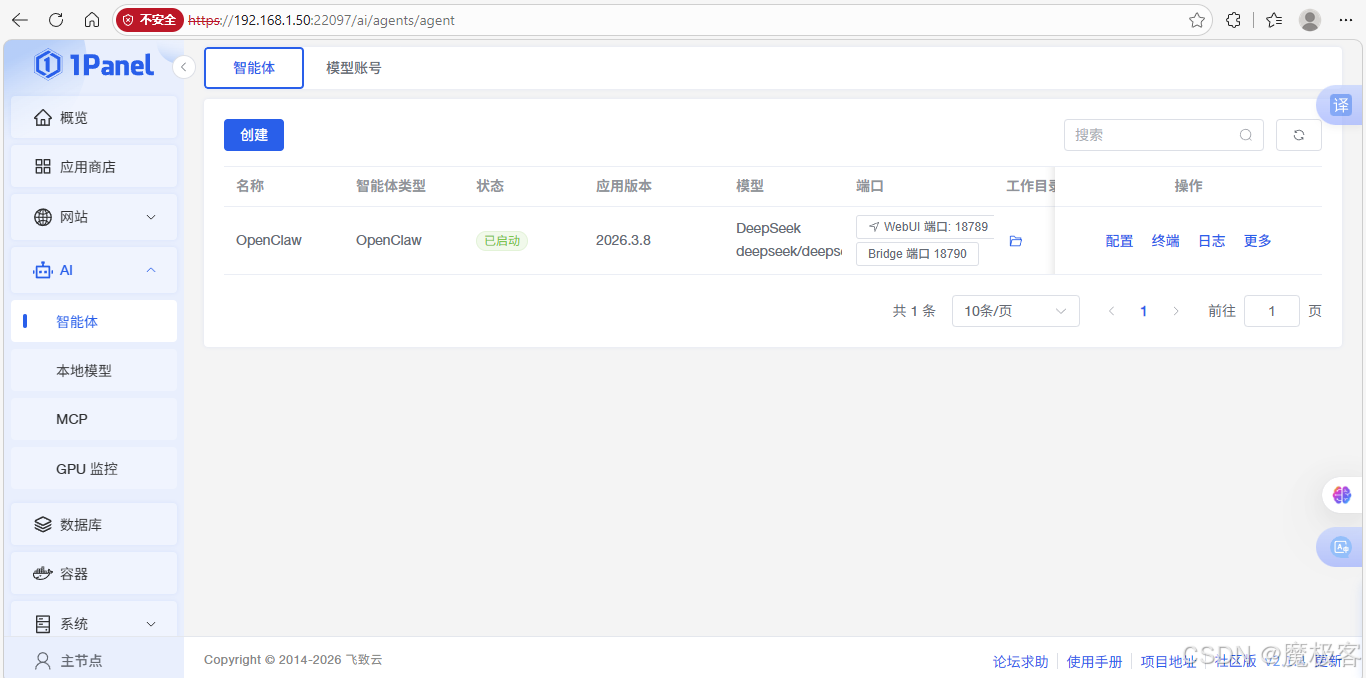Focus the 前往 page number input

click(1272, 311)
